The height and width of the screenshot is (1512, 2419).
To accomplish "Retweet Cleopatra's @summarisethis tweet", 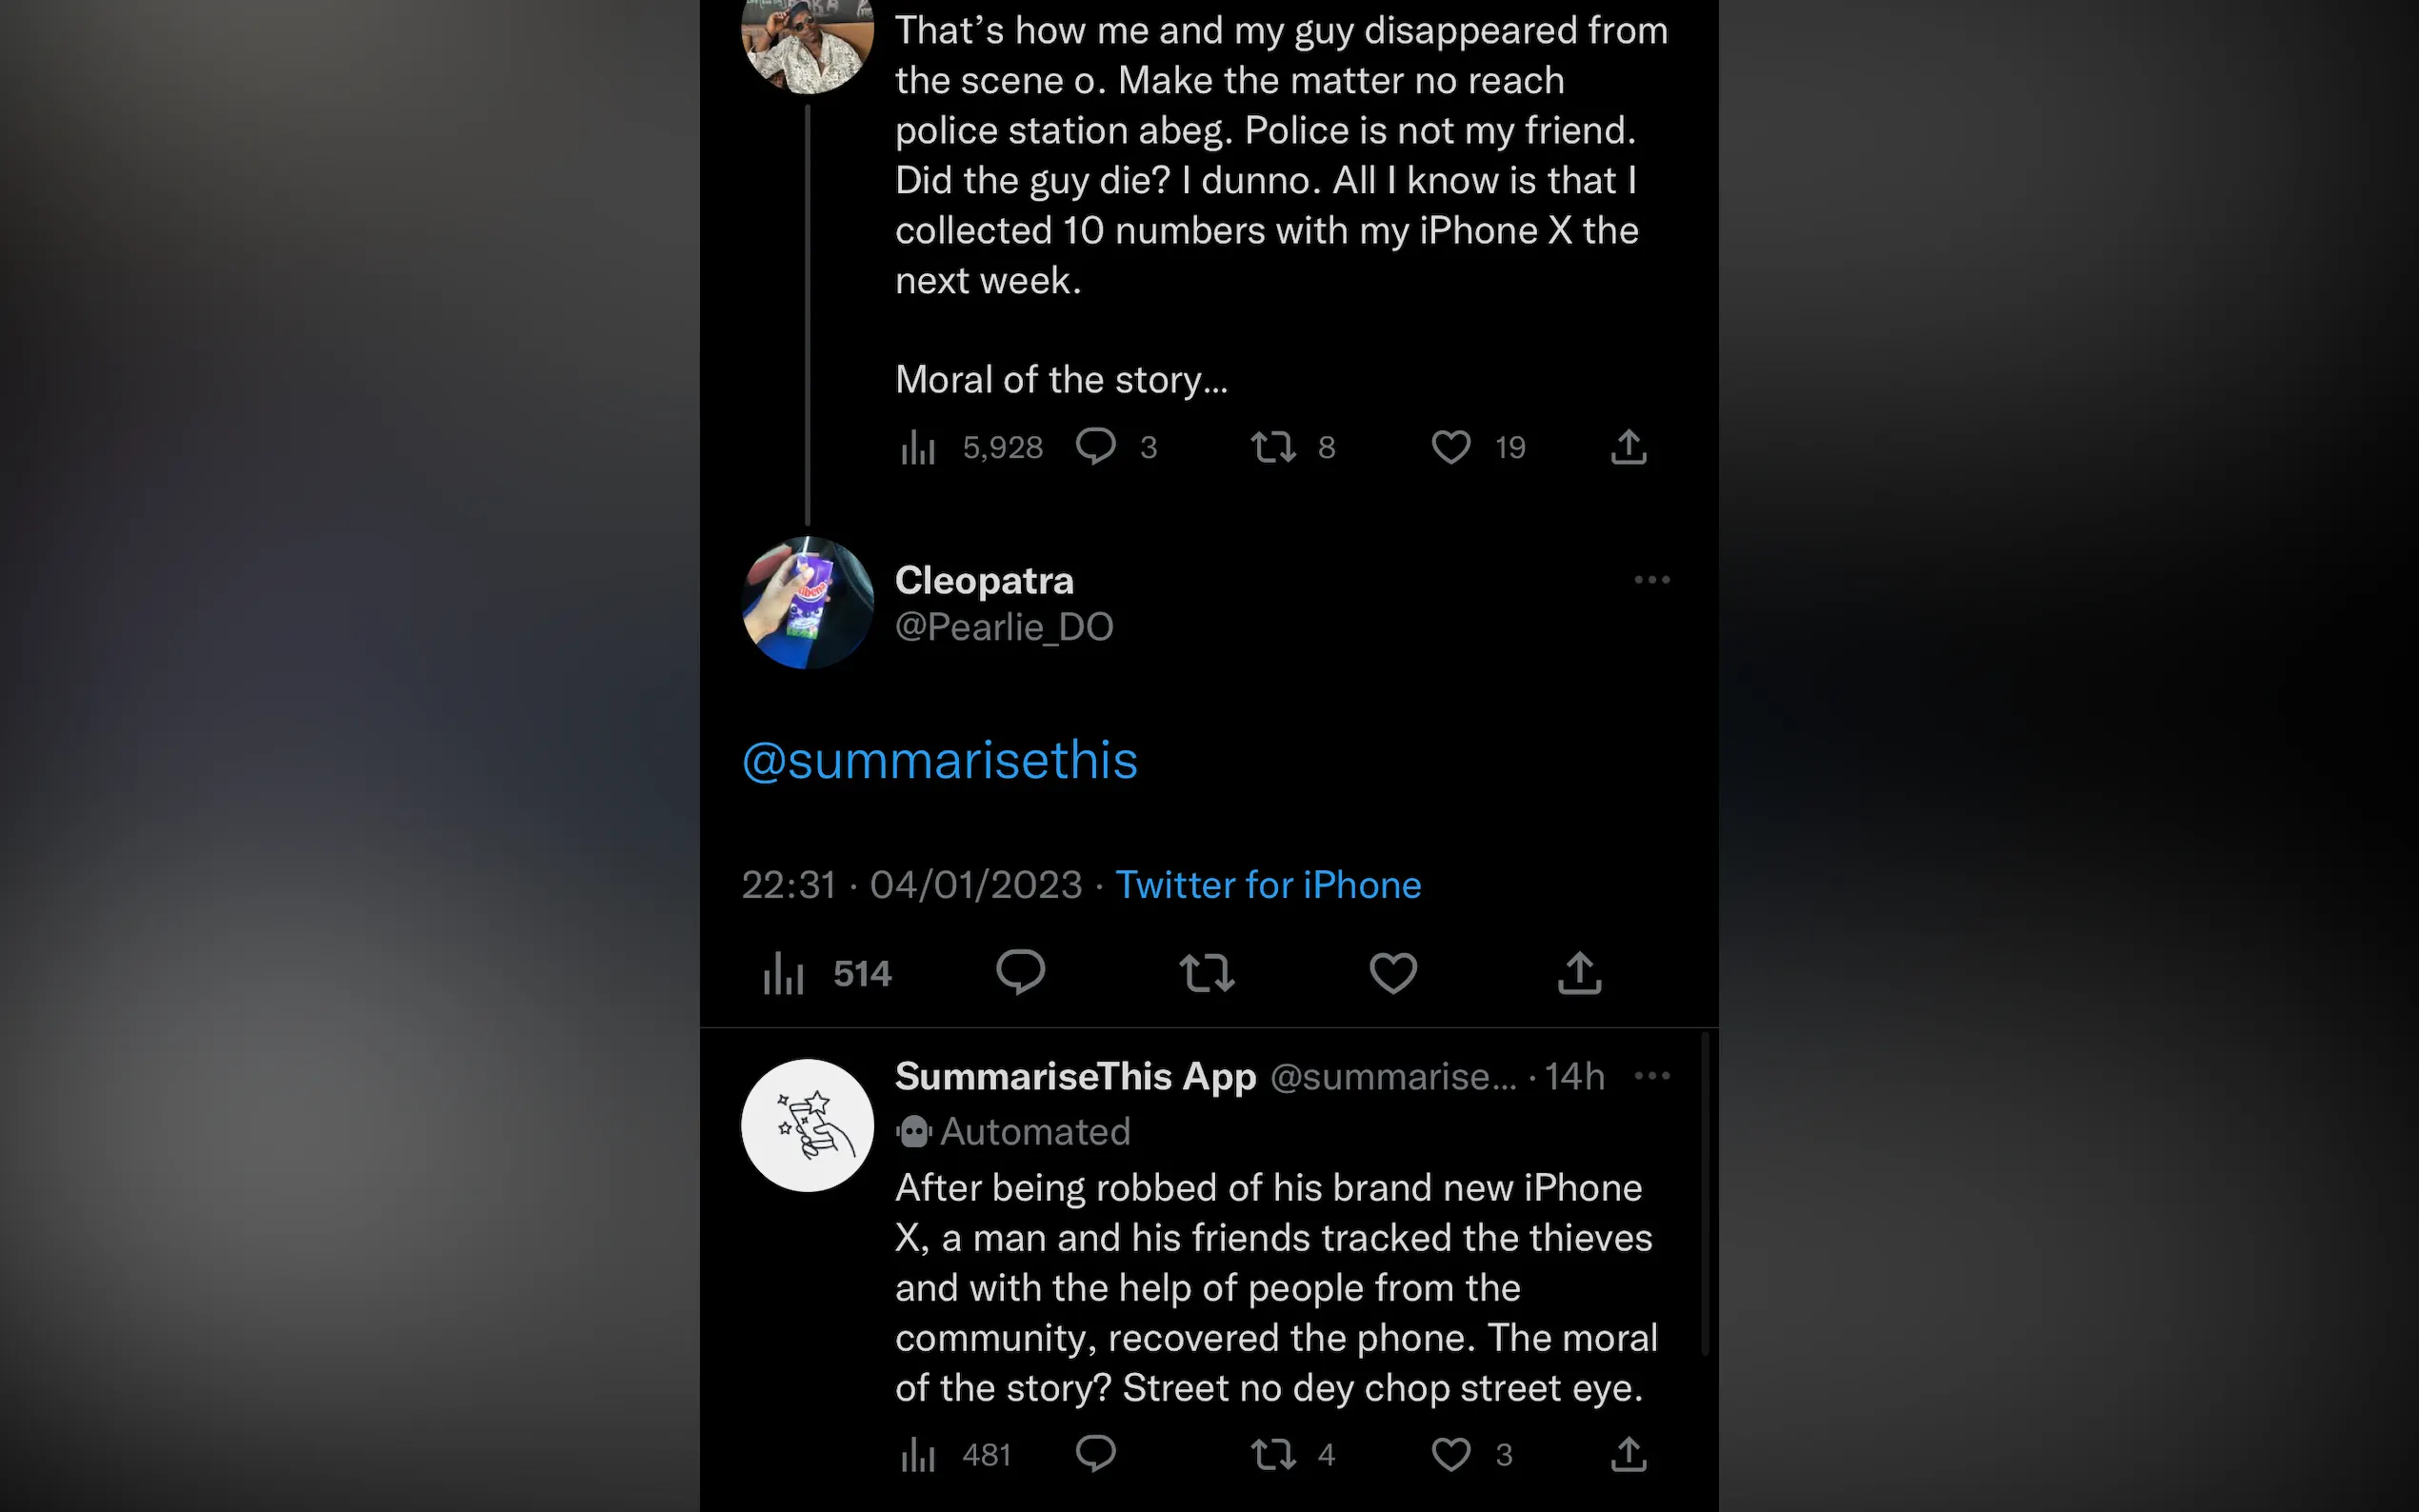I will (1207, 973).
